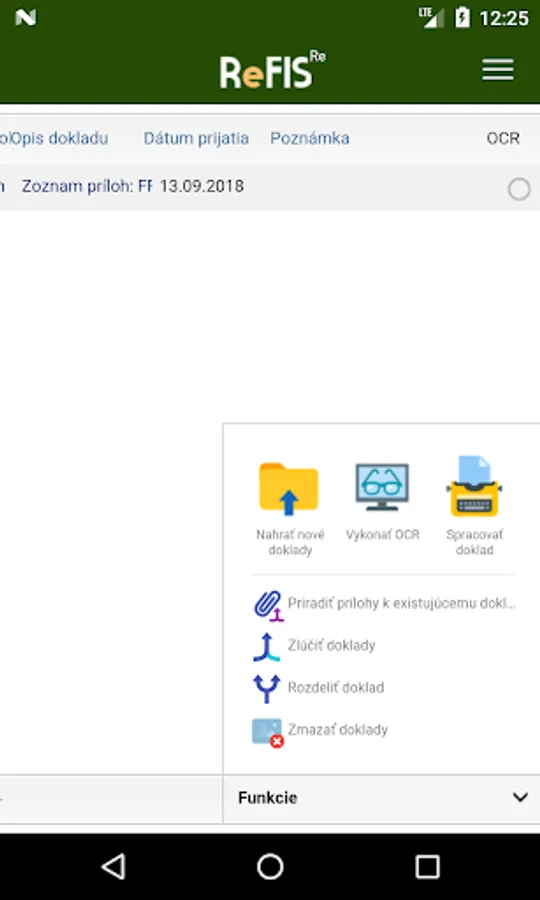Click the Zmazať doklady delete icon
The height and width of the screenshot is (900, 540).
coord(267,733)
